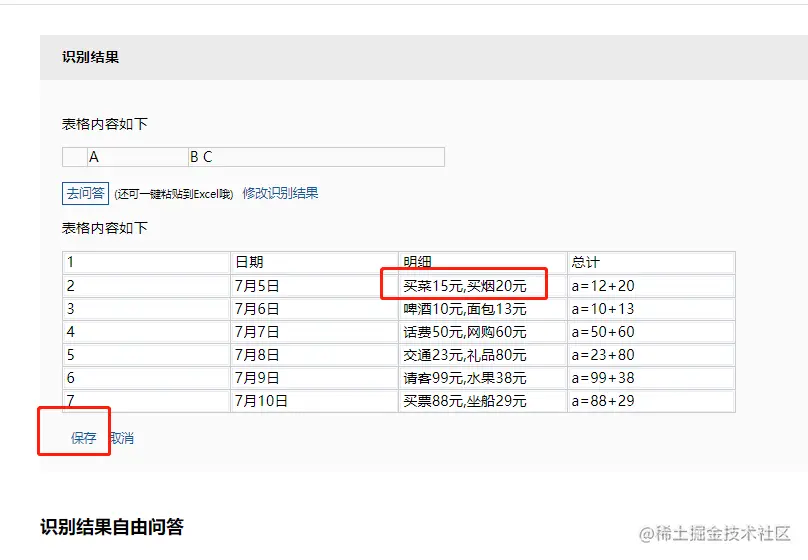Click the cell 7月6日

click(314, 309)
